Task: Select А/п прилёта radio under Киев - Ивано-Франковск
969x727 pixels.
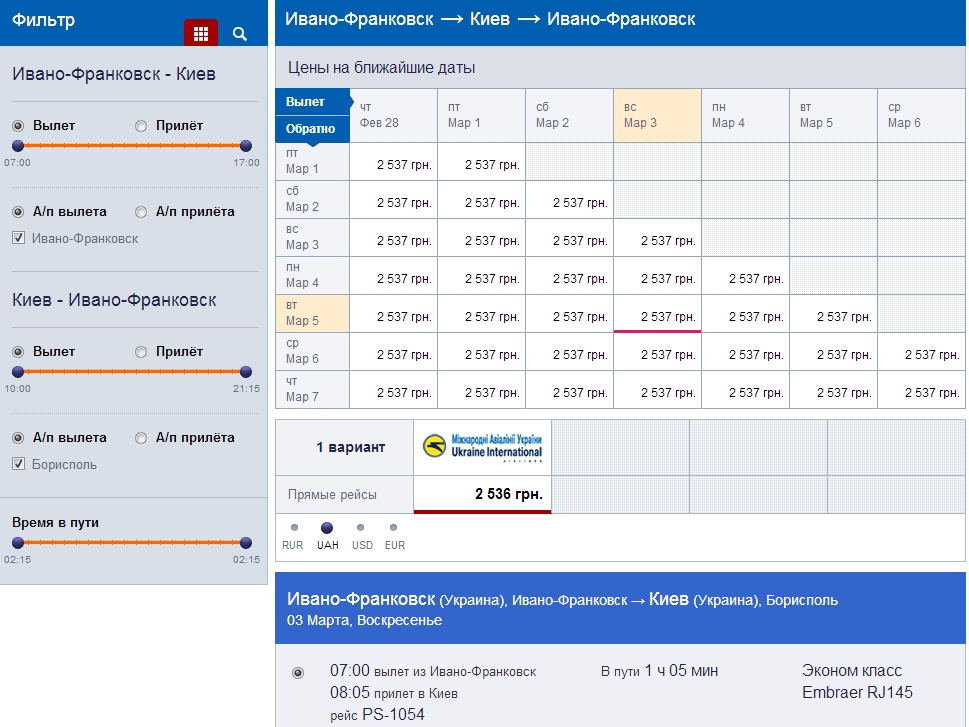Action: (141, 438)
